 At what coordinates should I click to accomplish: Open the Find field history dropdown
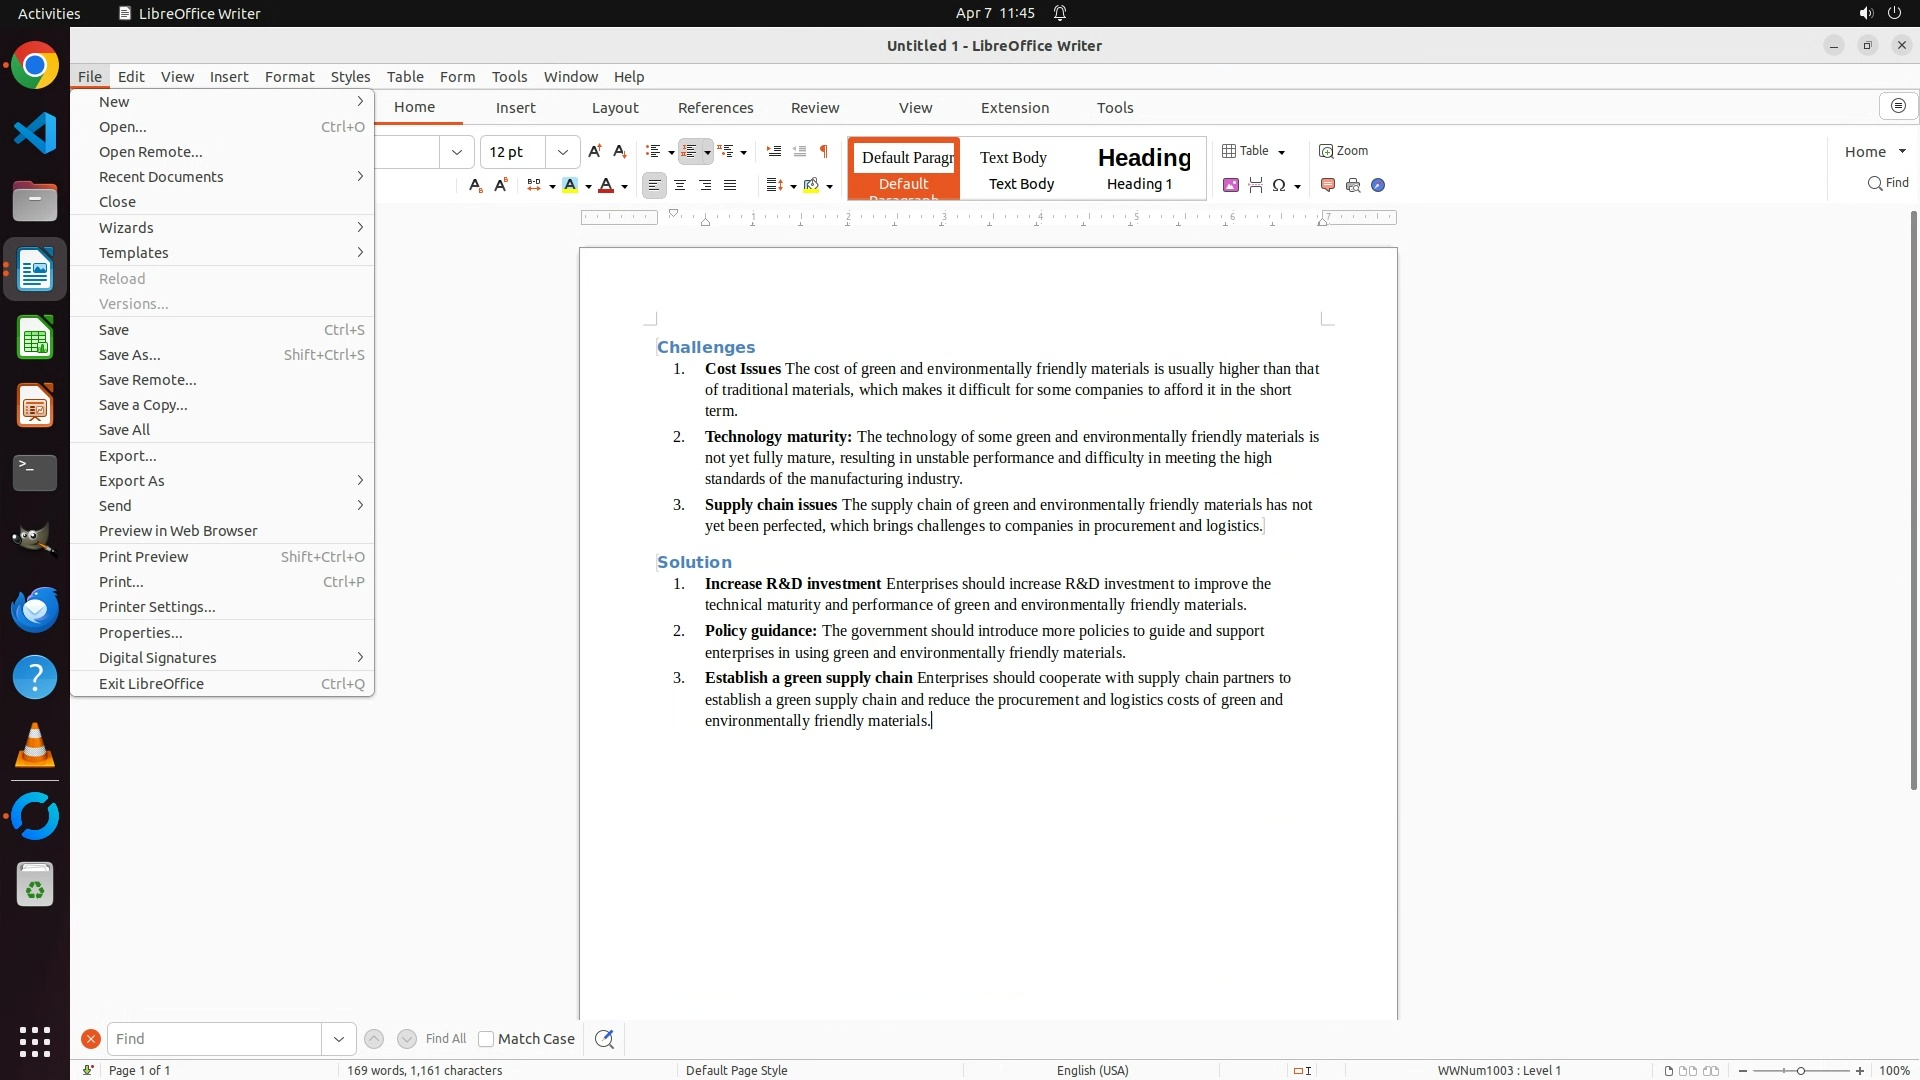point(339,1039)
